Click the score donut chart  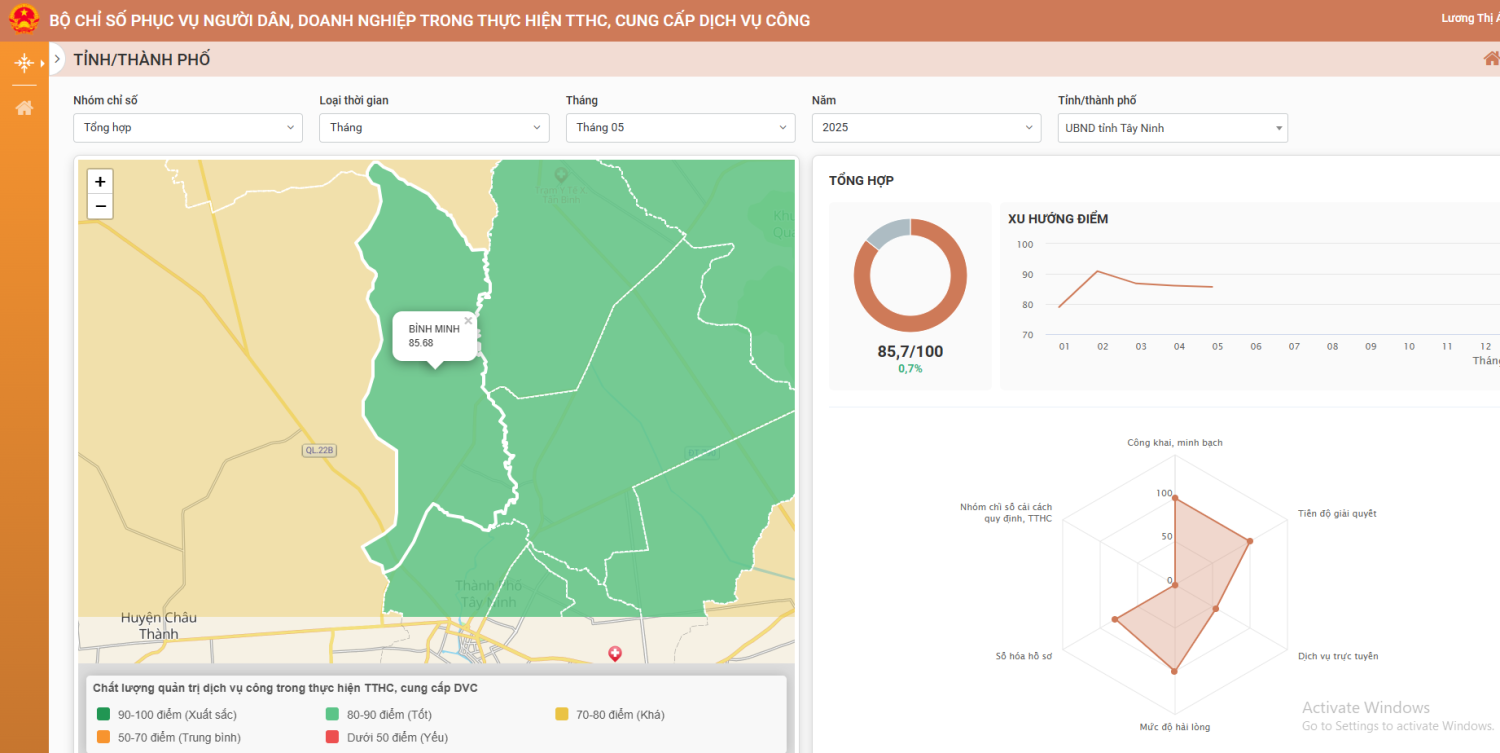pyautogui.click(x=910, y=275)
